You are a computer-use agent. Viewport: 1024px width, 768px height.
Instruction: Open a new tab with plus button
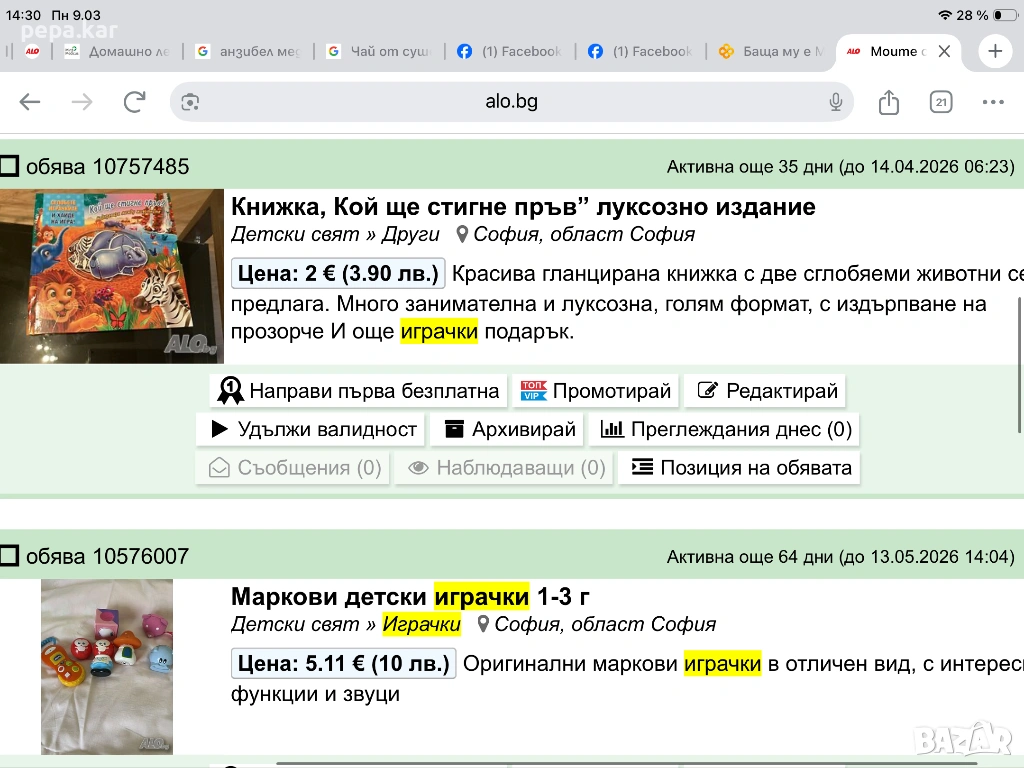pos(994,51)
